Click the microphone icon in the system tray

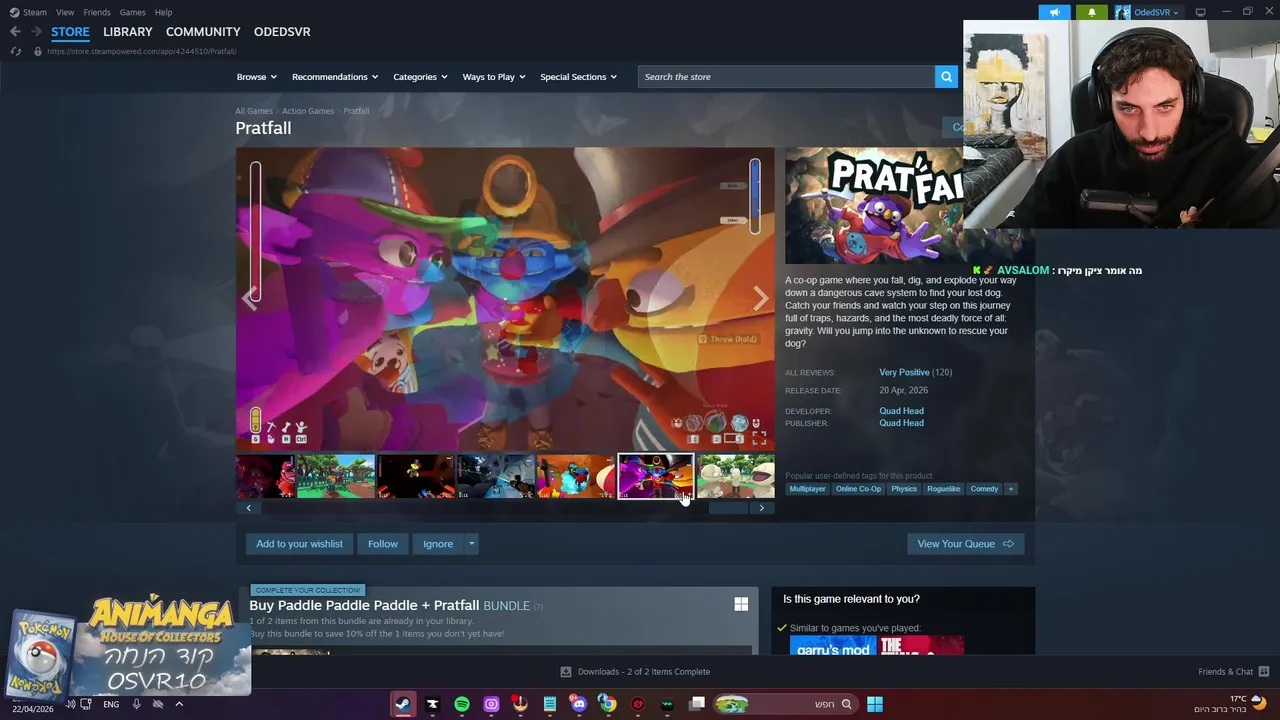pyautogui.click(x=137, y=704)
